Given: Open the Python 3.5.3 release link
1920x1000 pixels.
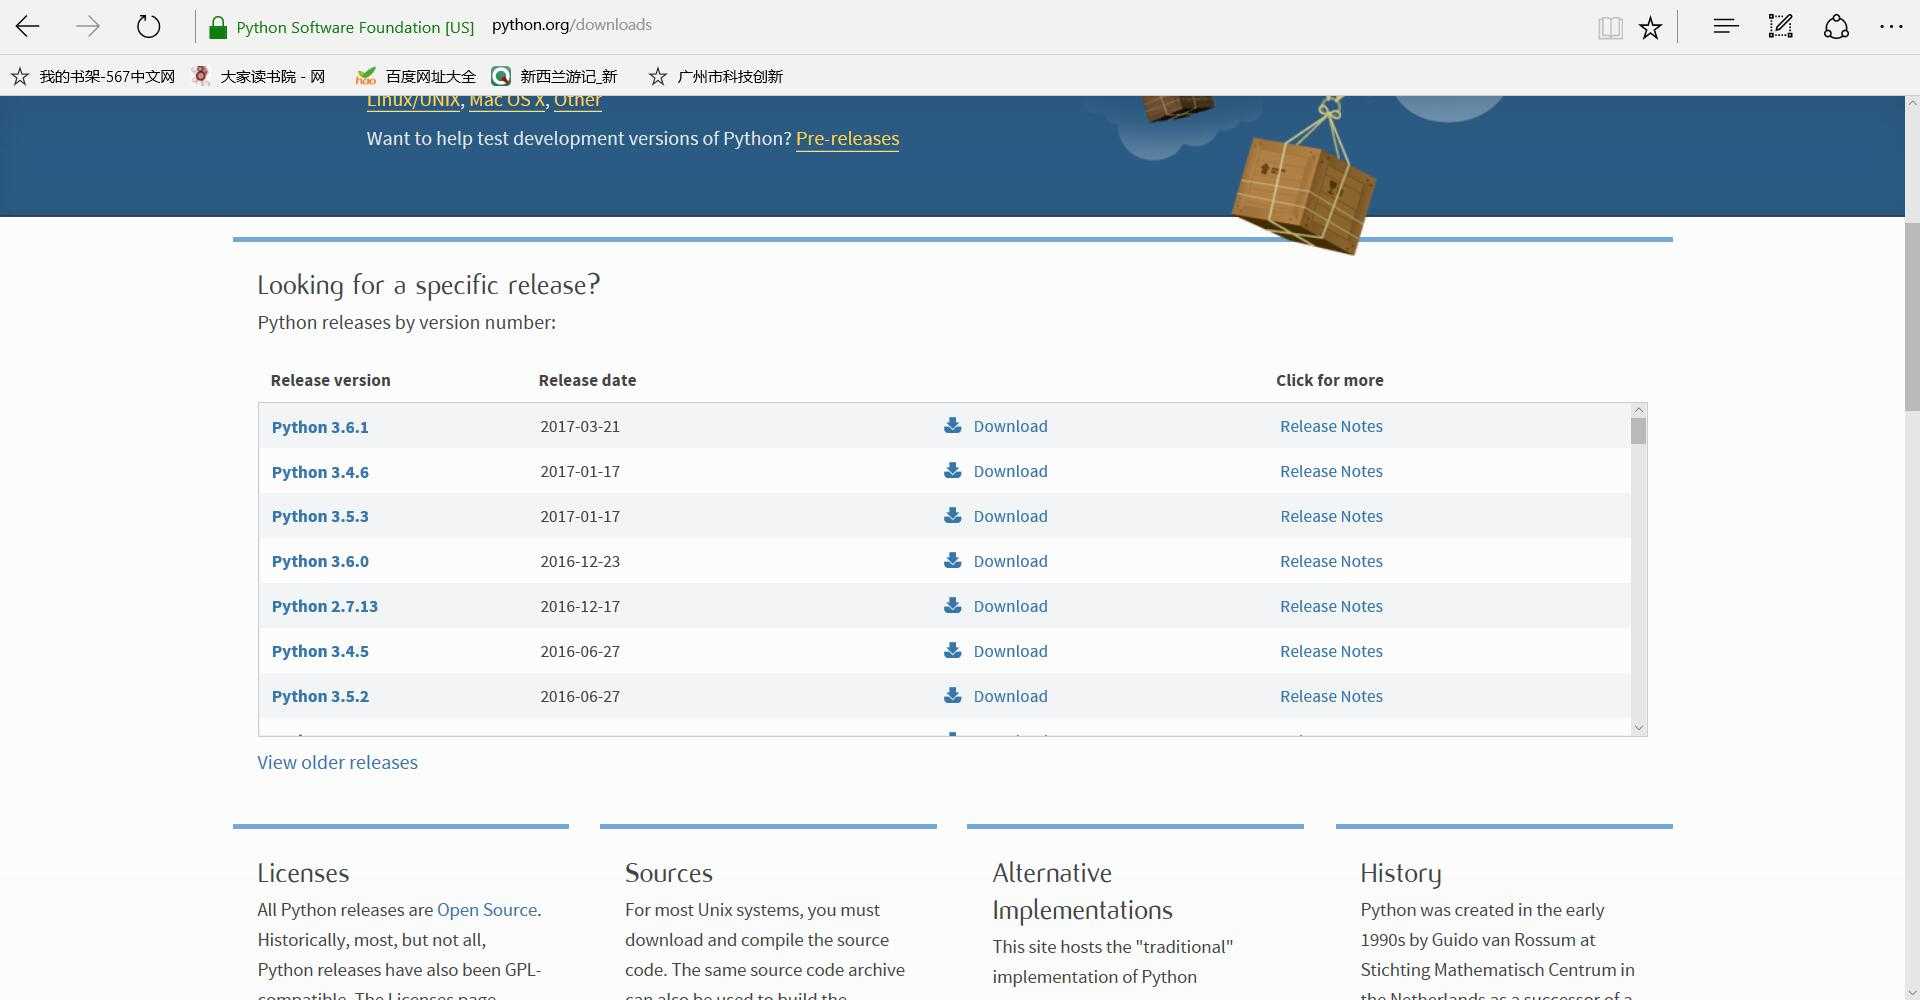Looking at the screenshot, I should click(320, 516).
